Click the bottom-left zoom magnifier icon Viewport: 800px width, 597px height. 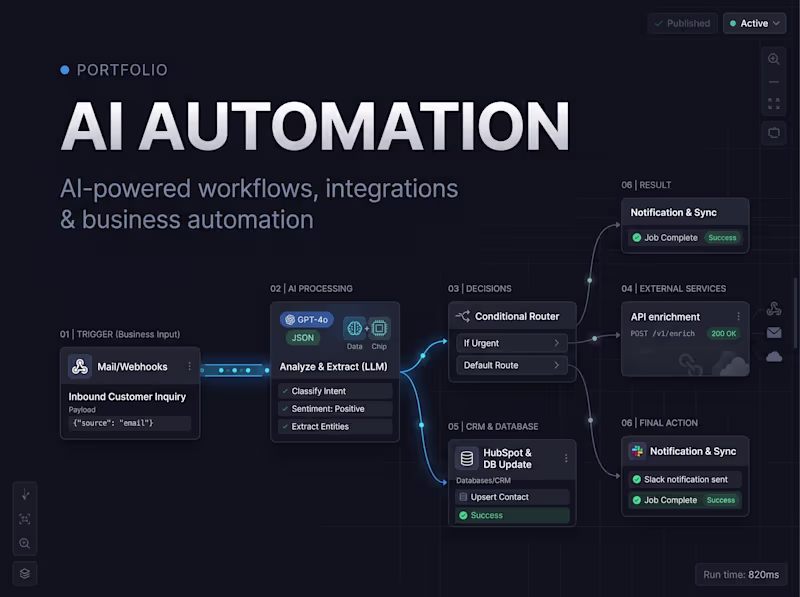pos(24,543)
